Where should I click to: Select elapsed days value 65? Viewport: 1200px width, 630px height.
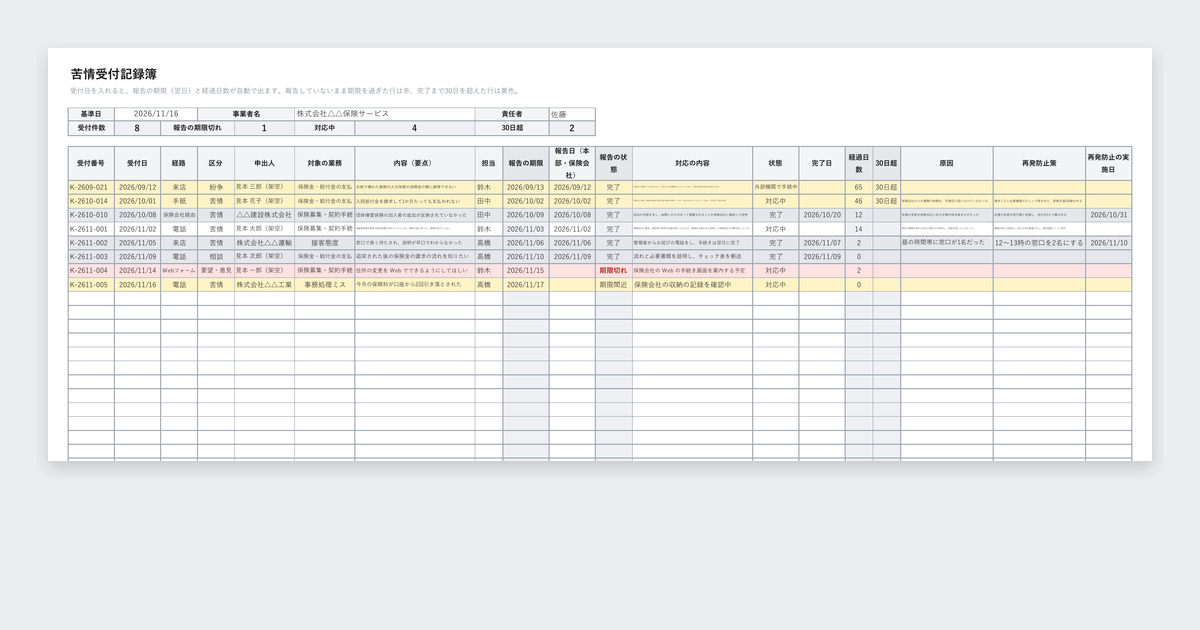pyautogui.click(x=858, y=187)
